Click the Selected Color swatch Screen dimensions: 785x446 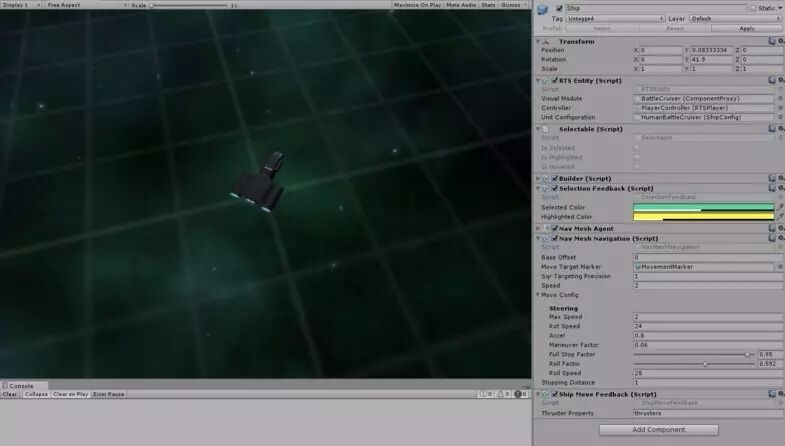click(703, 207)
